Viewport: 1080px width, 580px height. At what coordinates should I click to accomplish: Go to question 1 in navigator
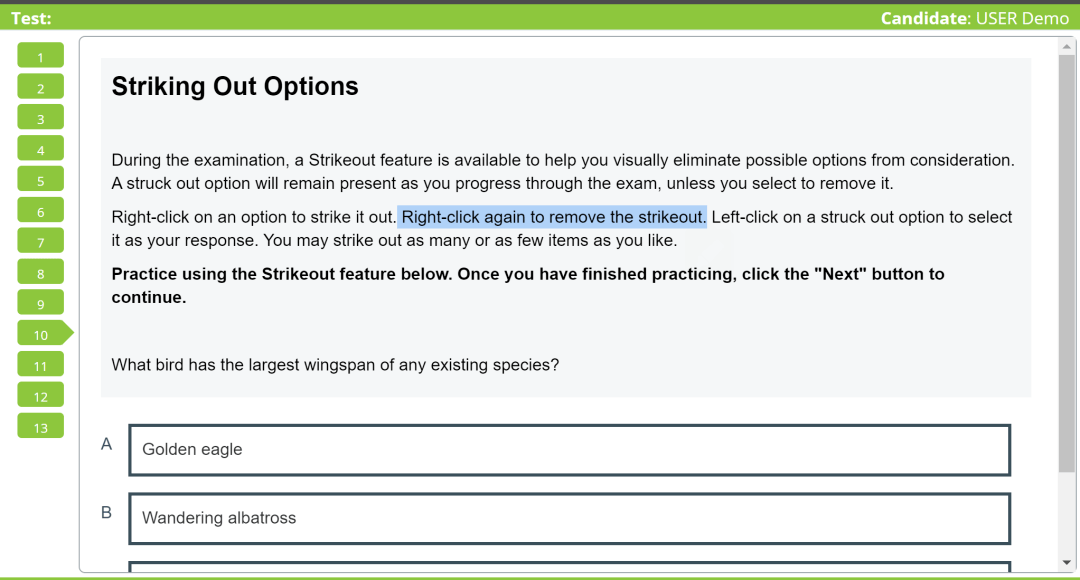pyautogui.click(x=41, y=56)
